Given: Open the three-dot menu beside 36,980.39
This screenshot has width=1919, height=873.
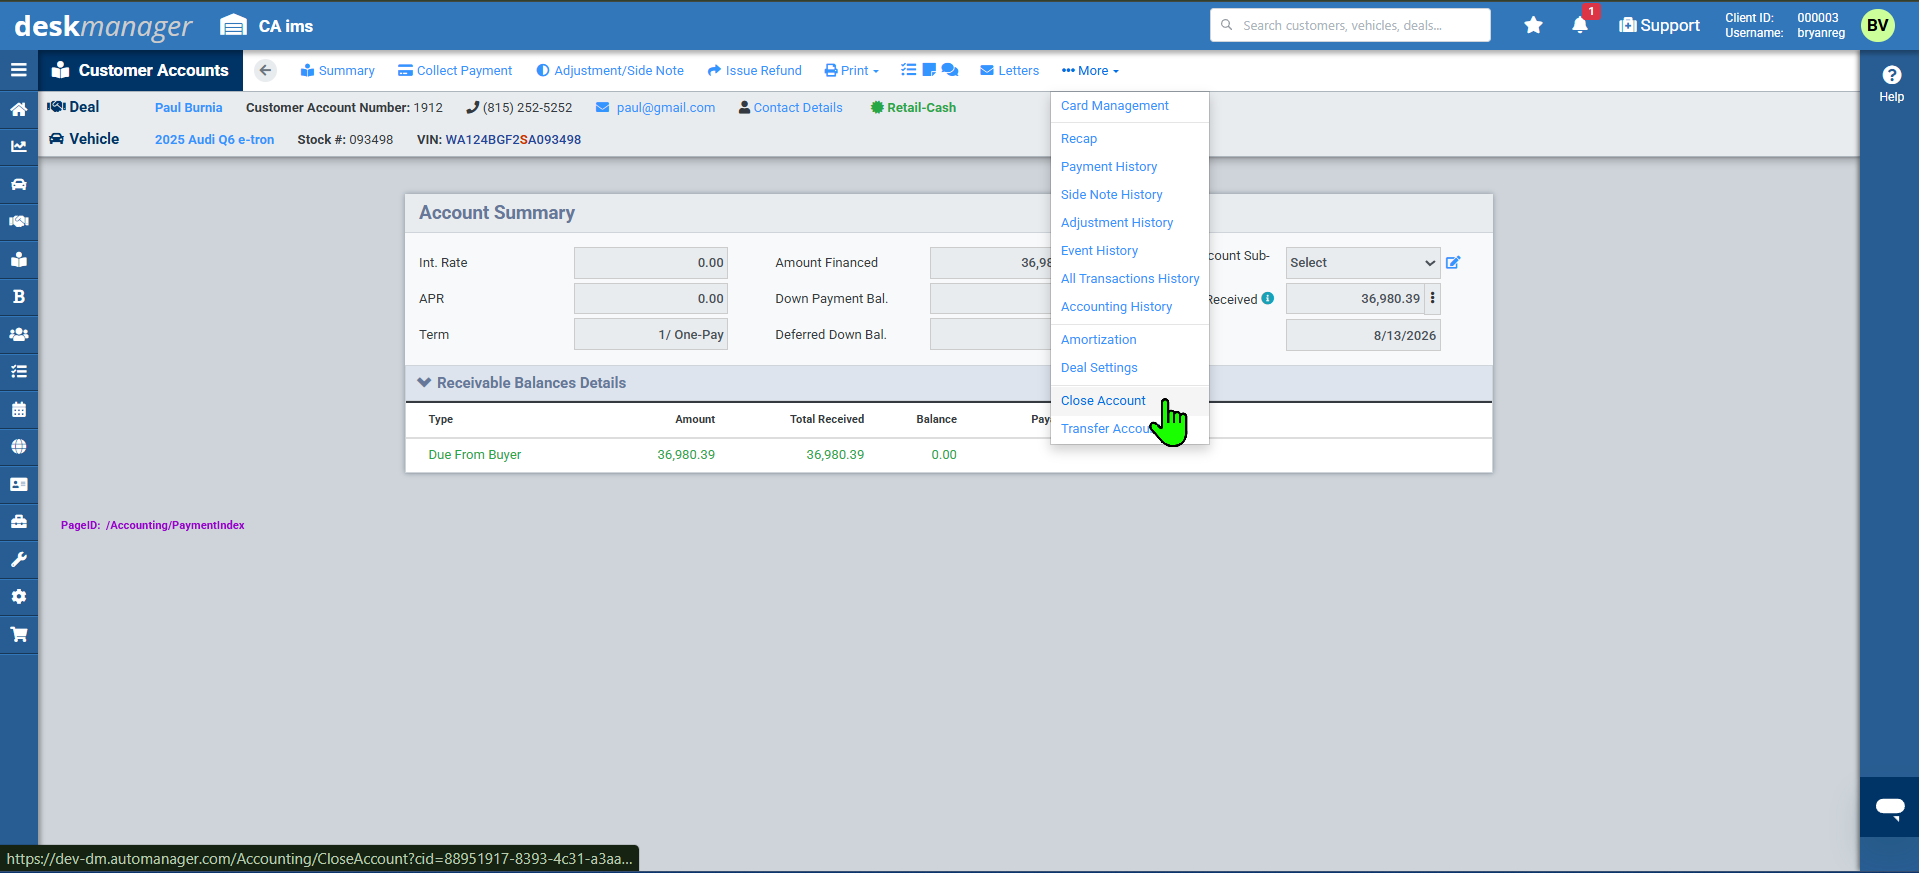Looking at the screenshot, I should click(1433, 298).
